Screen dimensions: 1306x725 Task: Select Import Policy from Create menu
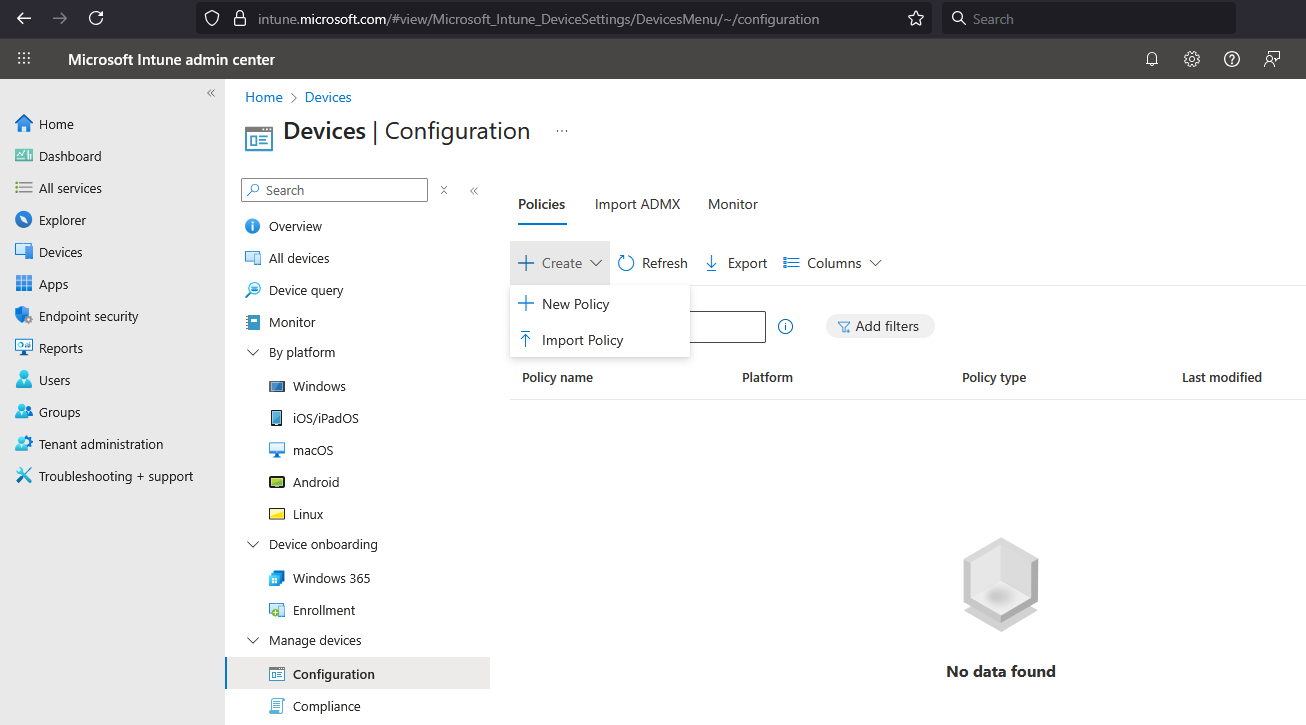[600, 340]
